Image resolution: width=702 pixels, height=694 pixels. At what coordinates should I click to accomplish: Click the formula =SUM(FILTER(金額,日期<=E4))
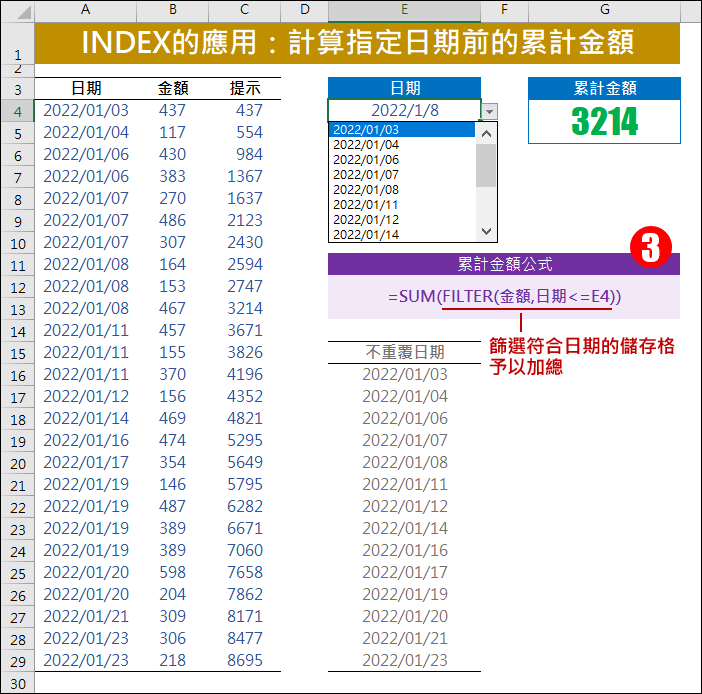(505, 296)
